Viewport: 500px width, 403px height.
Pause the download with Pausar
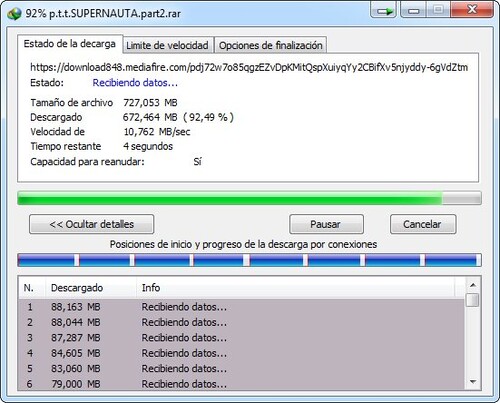326,224
